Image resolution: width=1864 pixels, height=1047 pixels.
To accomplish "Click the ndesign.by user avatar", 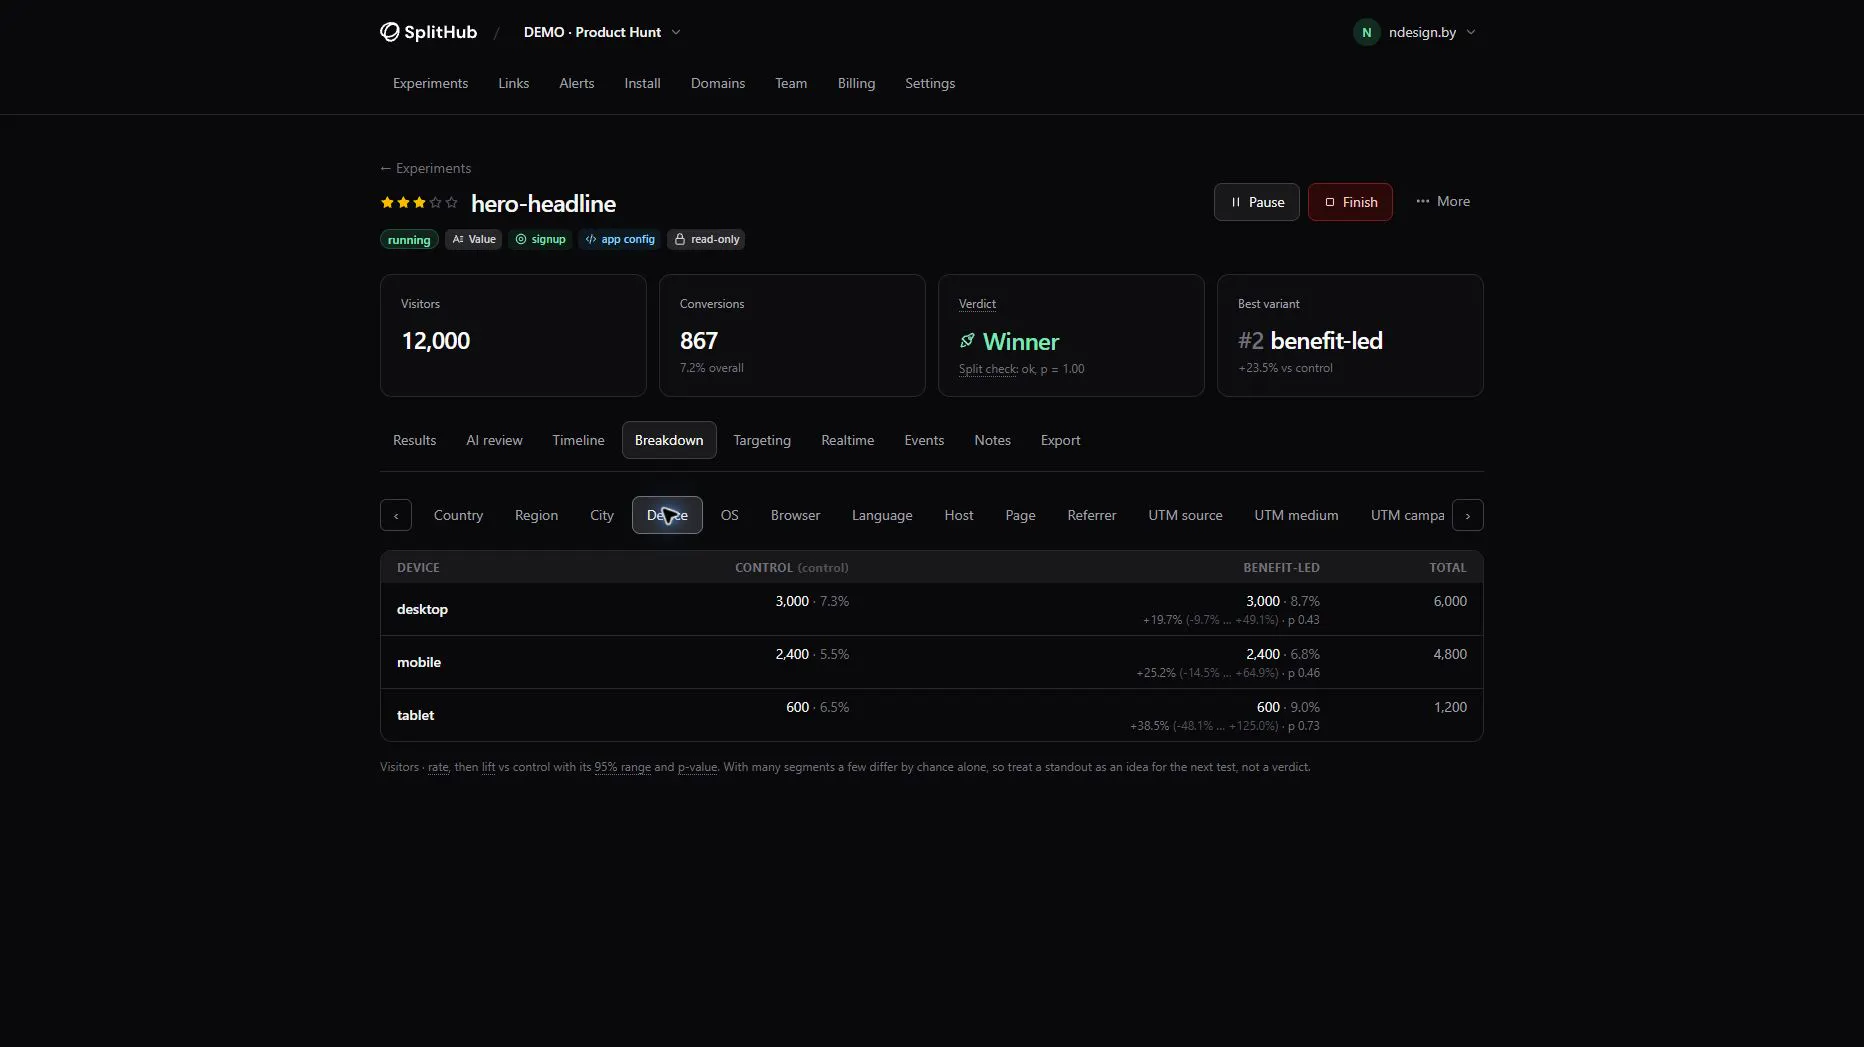I will 1366,32.
